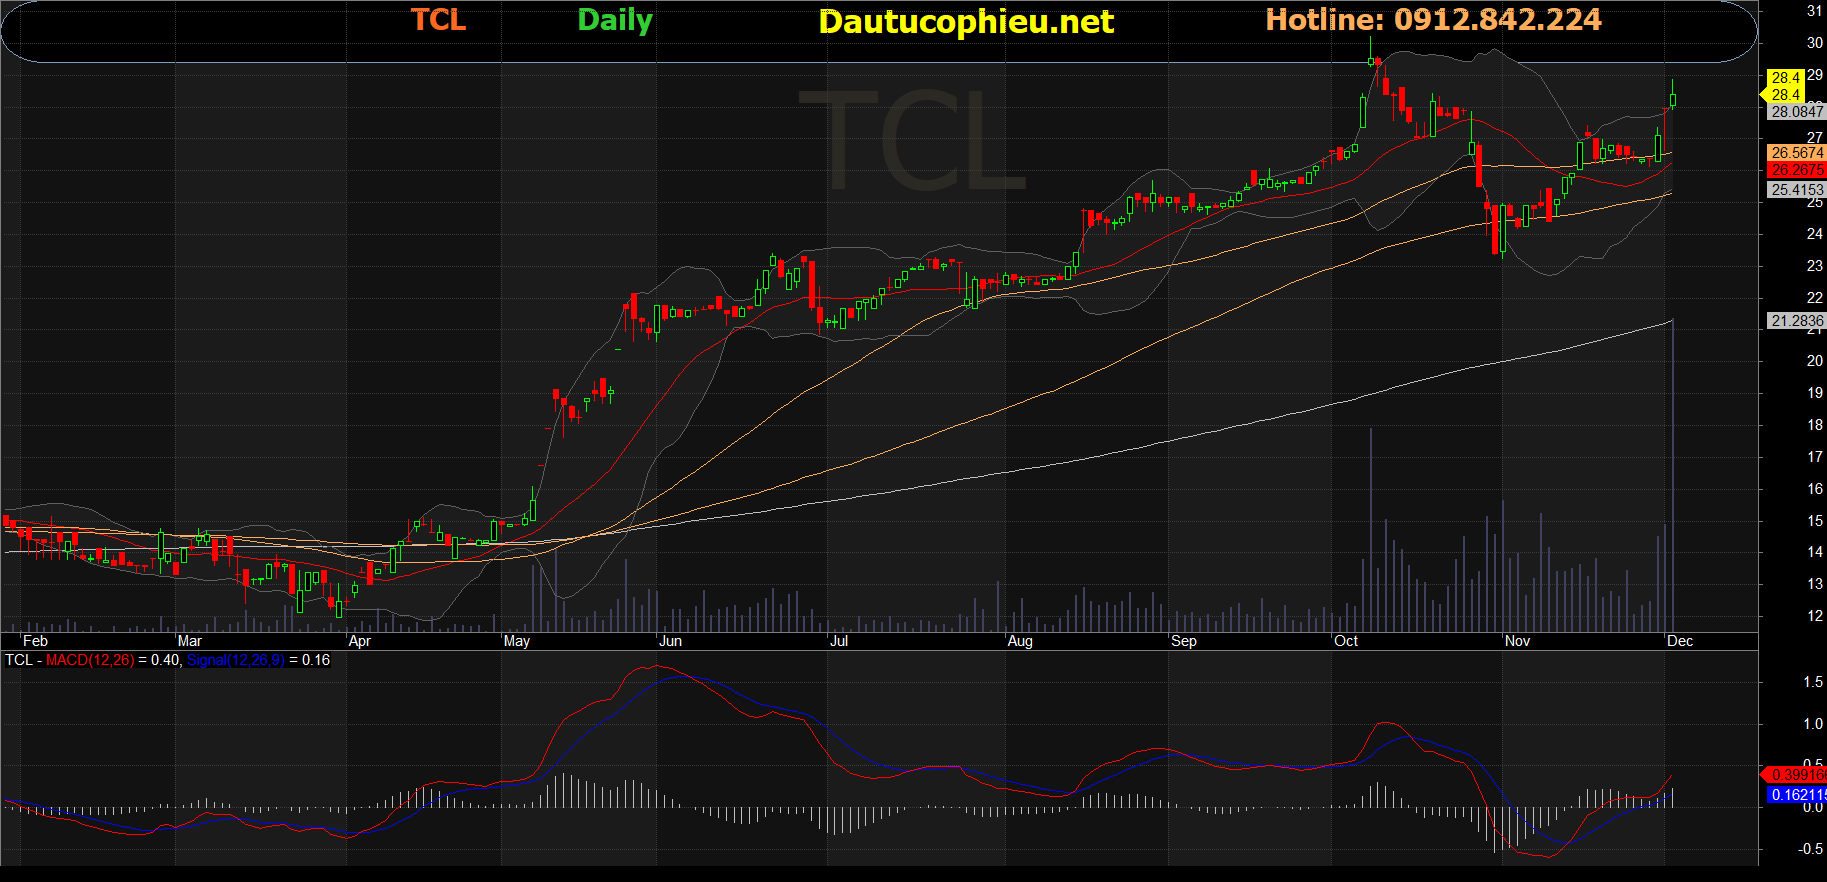1827x882 pixels.
Task: Click the Apr month label on time axis
Action: pos(359,641)
